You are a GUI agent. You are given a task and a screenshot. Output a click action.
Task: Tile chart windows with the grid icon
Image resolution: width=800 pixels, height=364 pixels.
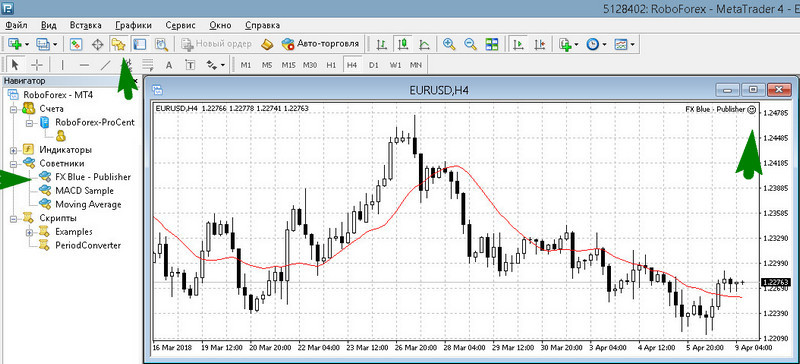491,44
